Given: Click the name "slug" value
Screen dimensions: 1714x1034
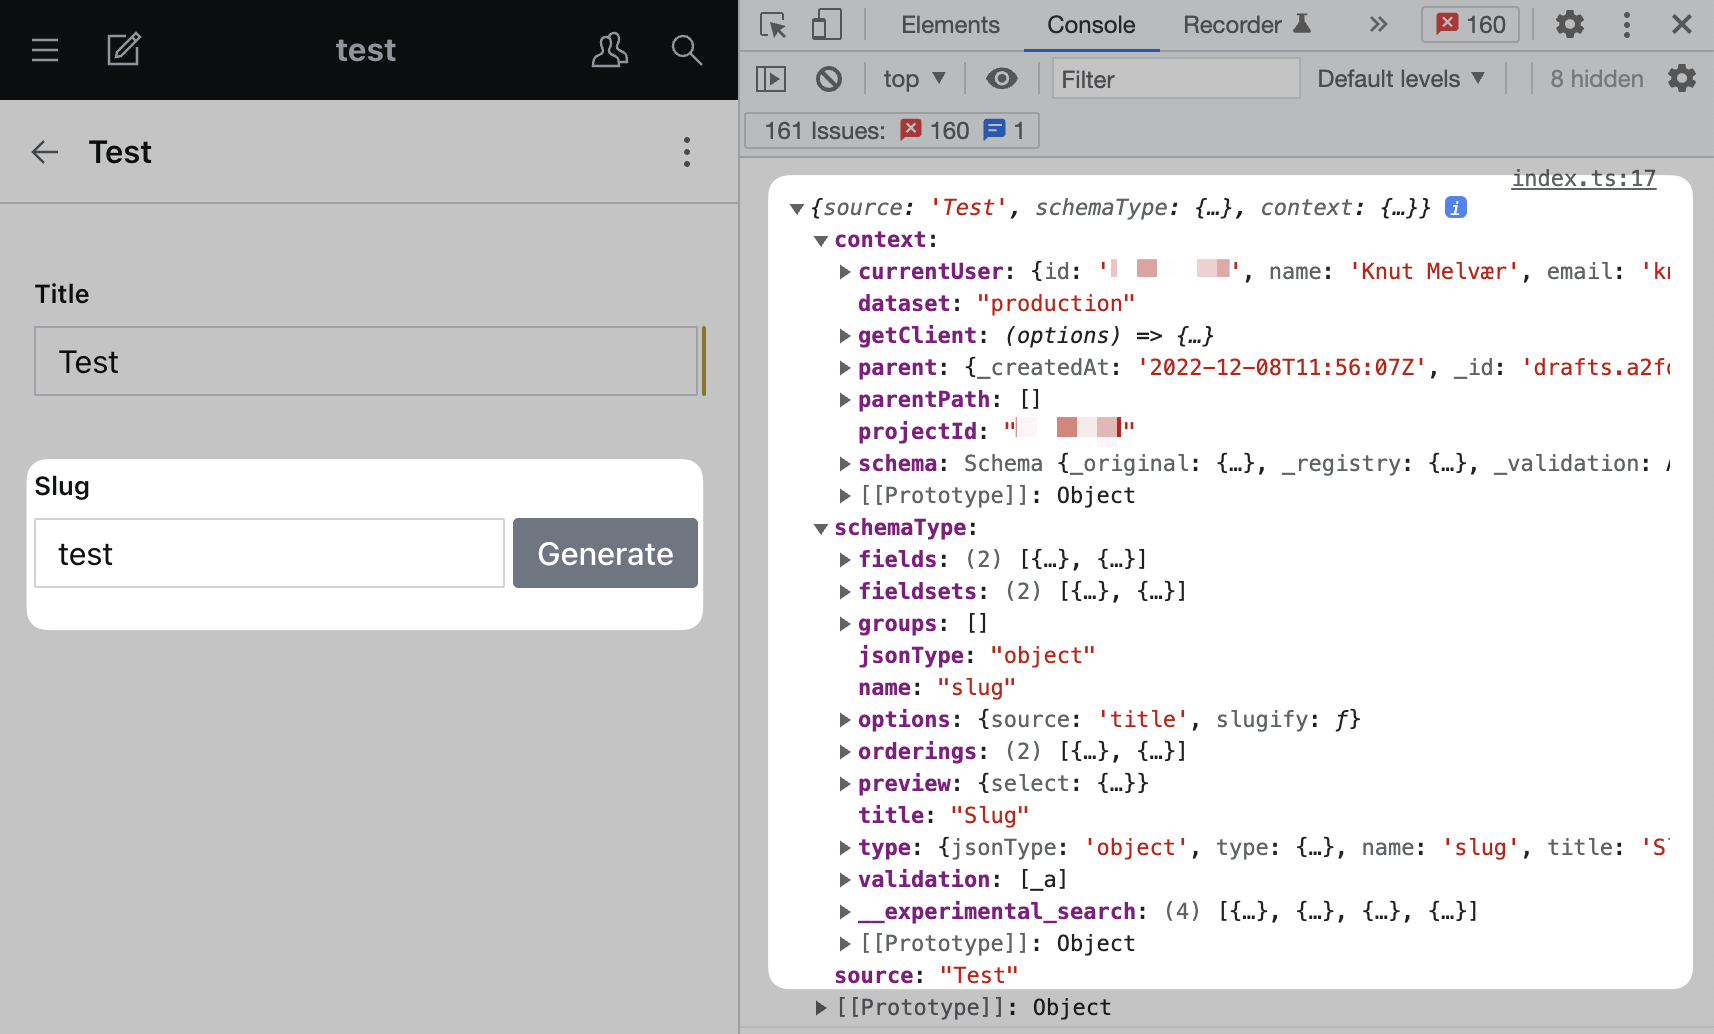Looking at the screenshot, I should point(976,687).
